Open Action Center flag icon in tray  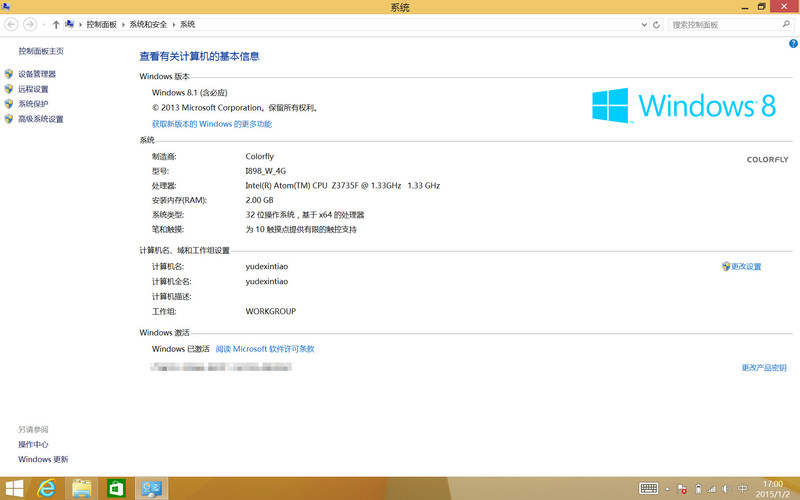coord(682,489)
